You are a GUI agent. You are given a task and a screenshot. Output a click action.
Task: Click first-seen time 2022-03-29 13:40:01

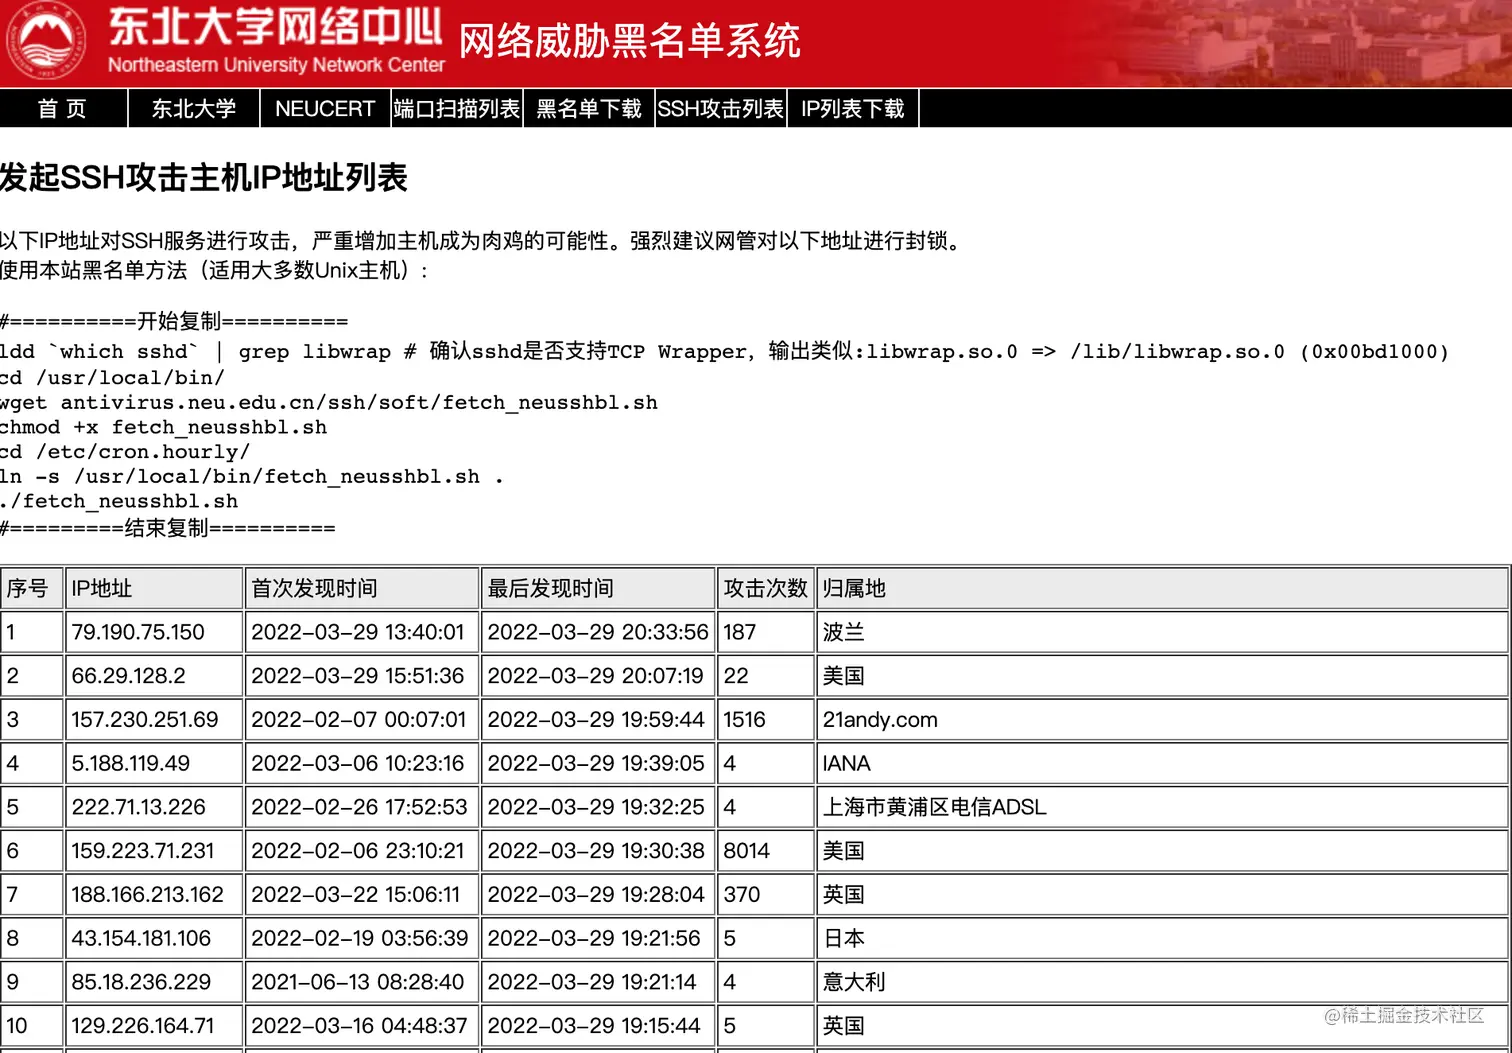358,632
